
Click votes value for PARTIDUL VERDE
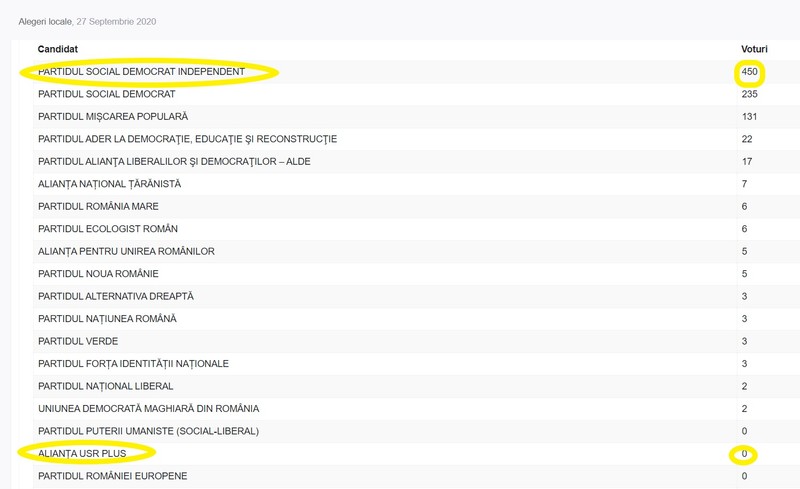744,341
